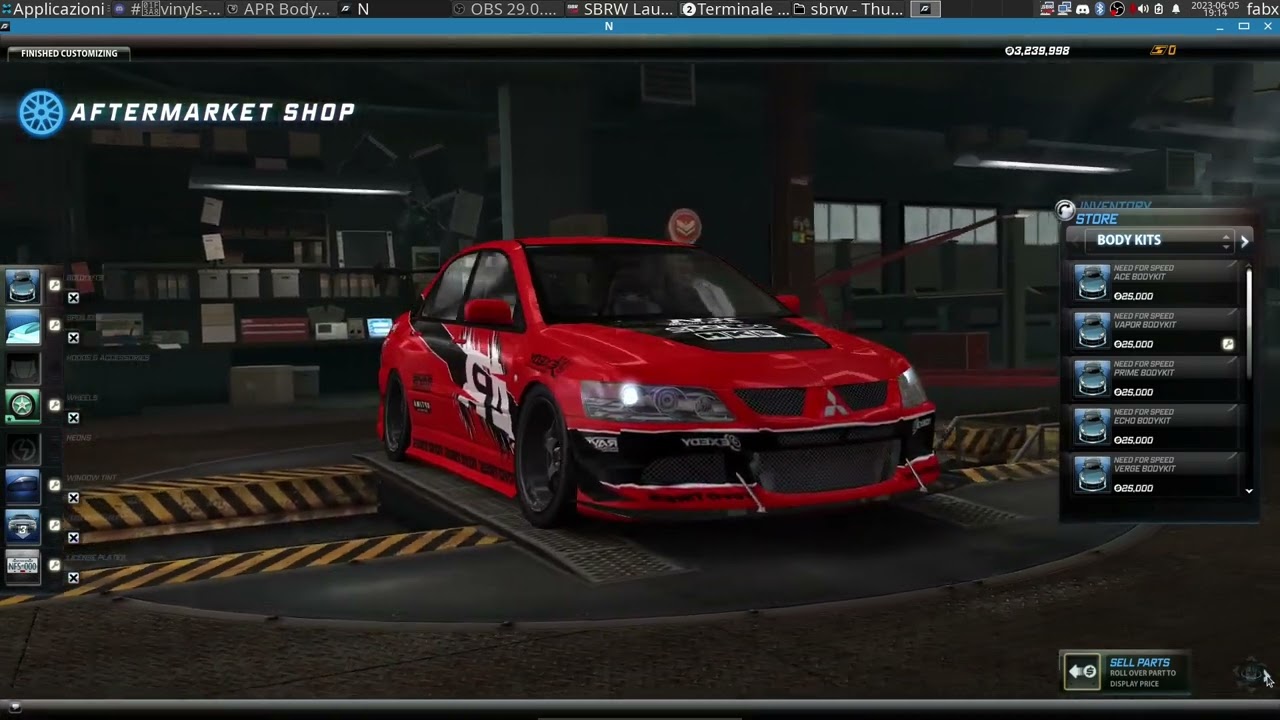The height and width of the screenshot is (720, 1280).
Task: Click the wrench icon beside Window Tint
Action: [54, 485]
